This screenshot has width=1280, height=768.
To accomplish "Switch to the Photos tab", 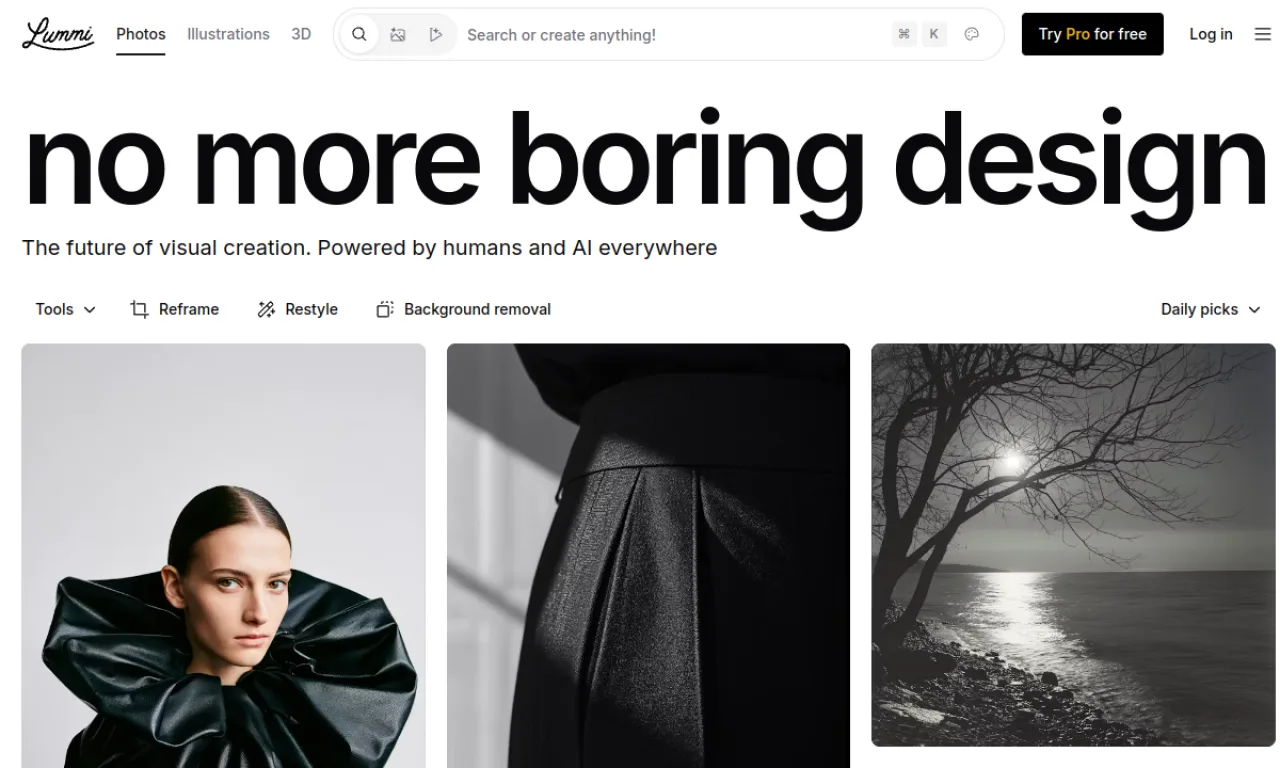I will tap(141, 34).
